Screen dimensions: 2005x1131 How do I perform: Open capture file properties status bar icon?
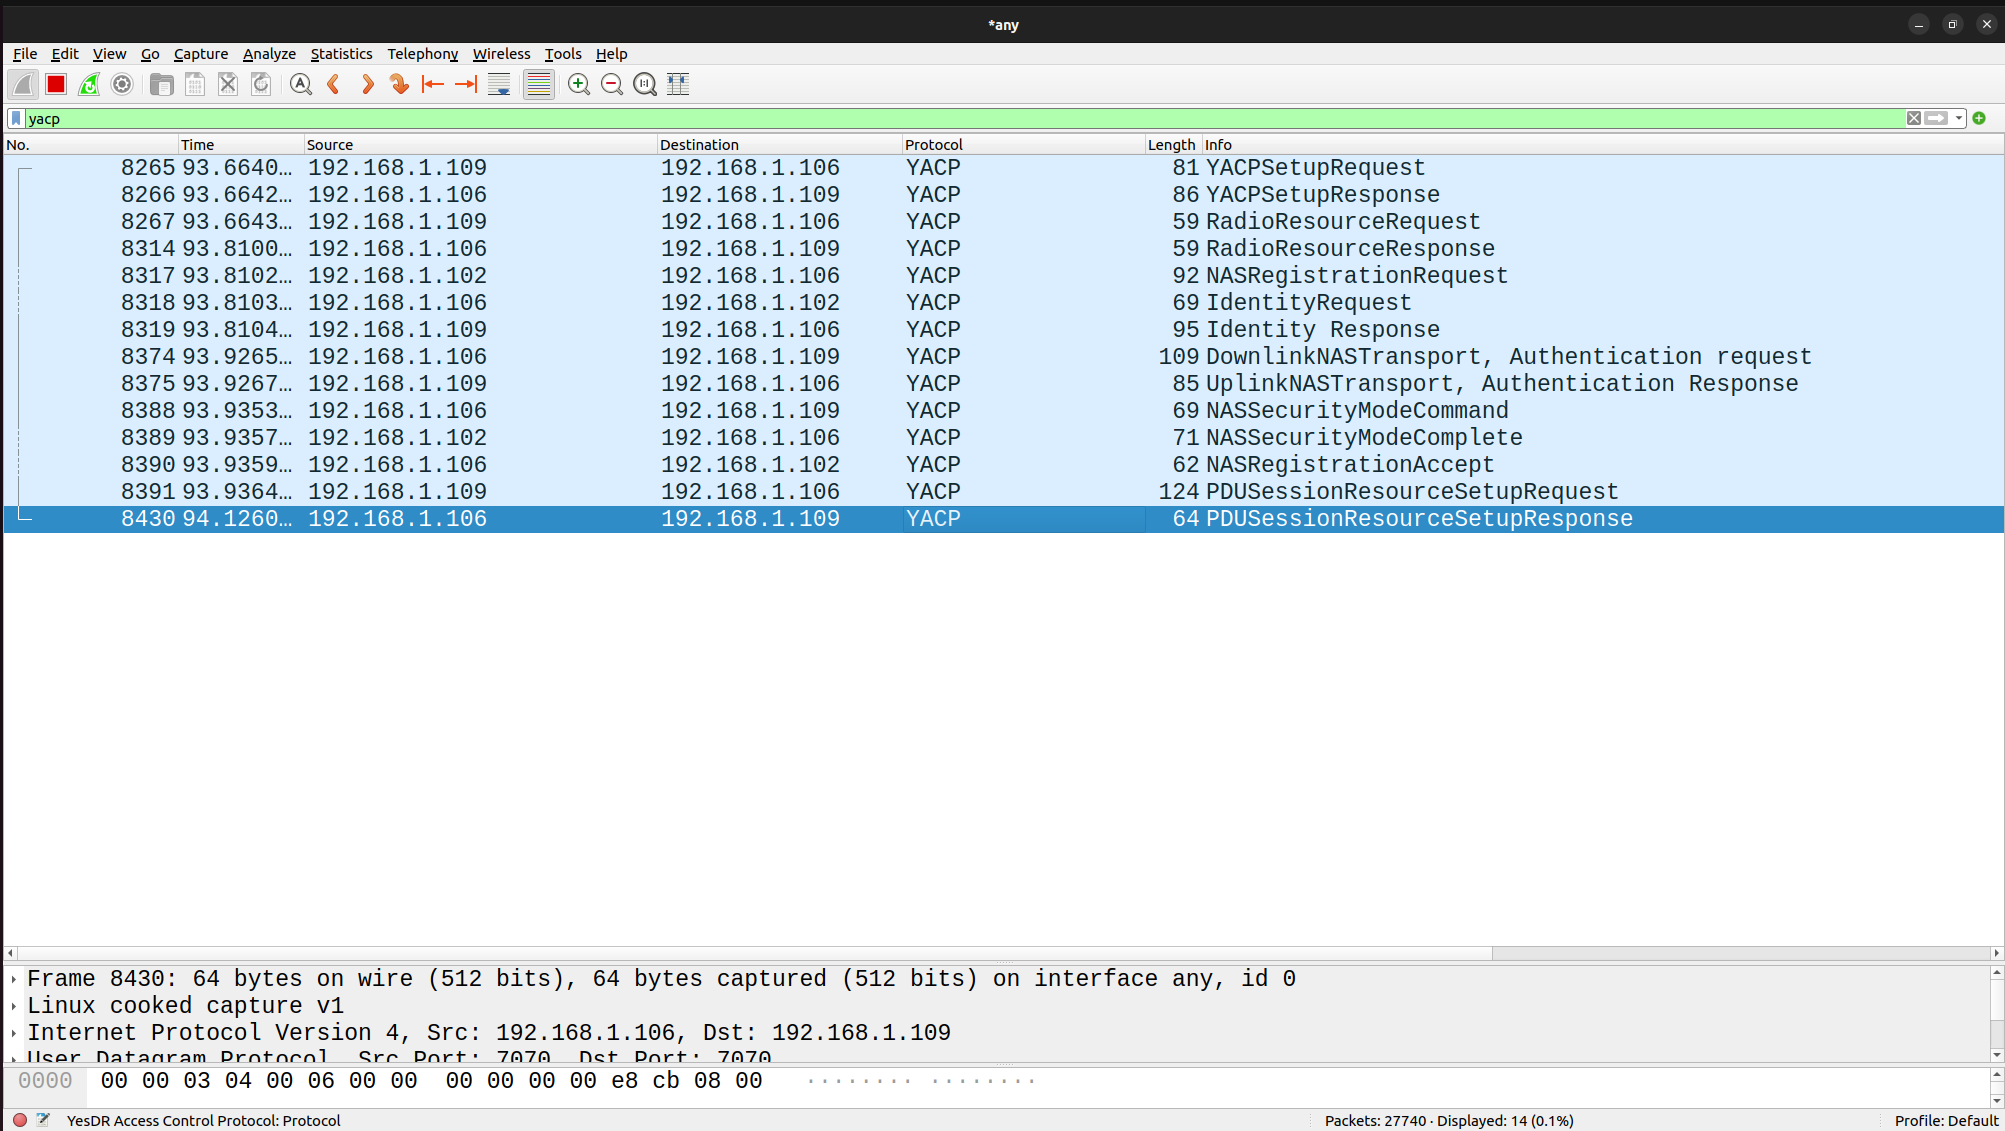pyautogui.click(x=43, y=1120)
